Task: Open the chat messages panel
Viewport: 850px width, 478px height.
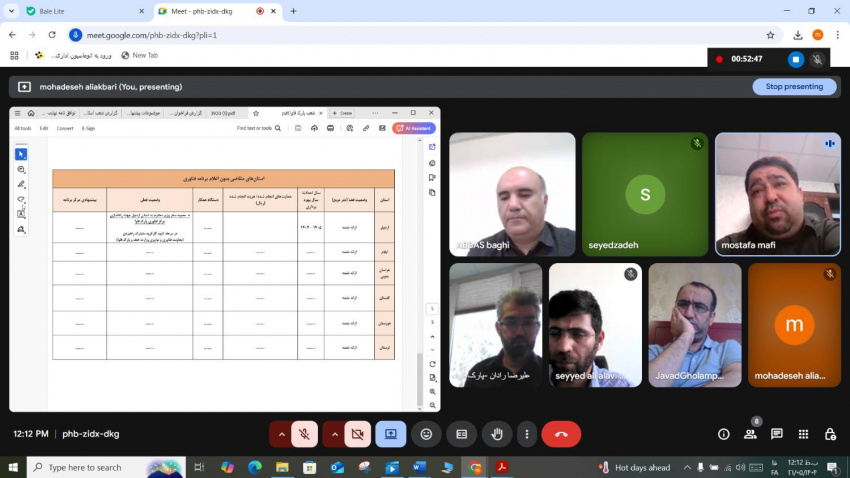Action: (777, 434)
